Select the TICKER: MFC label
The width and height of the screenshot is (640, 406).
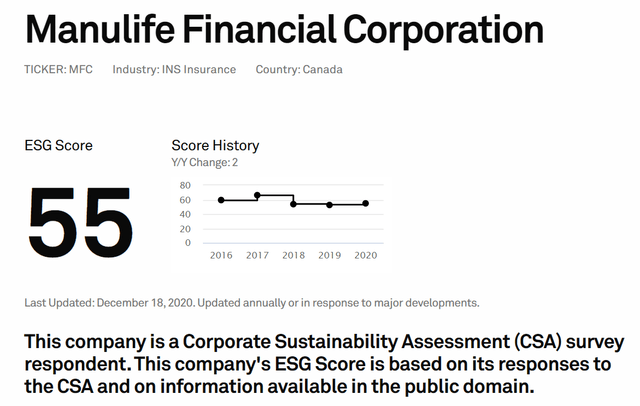[58, 69]
